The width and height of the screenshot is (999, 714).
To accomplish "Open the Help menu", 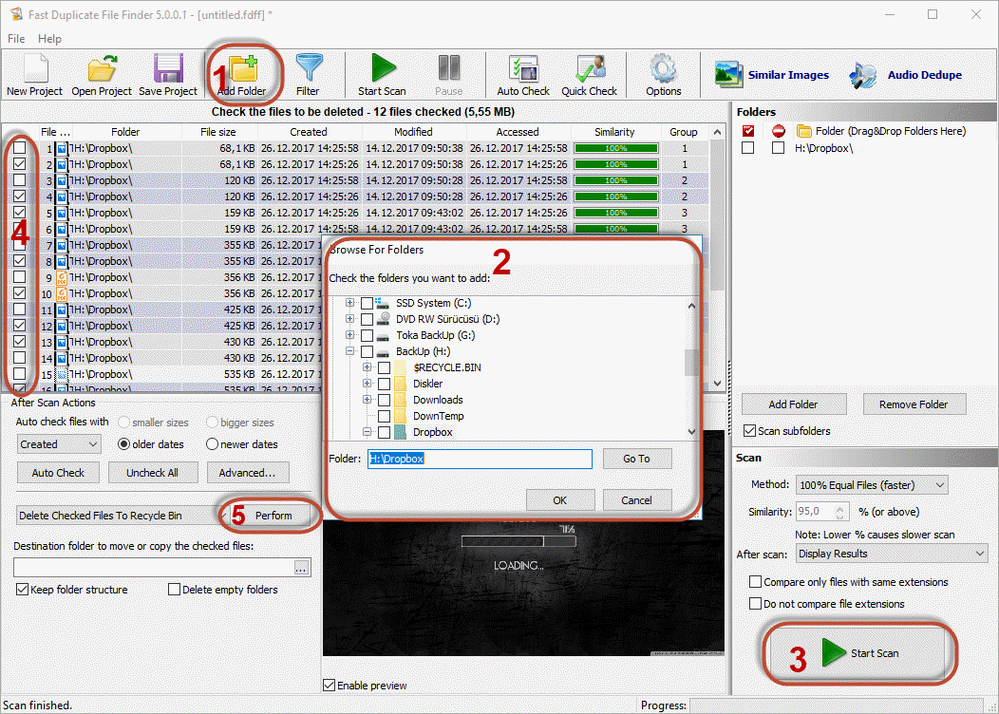I will pyautogui.click(x=50, y=39).
